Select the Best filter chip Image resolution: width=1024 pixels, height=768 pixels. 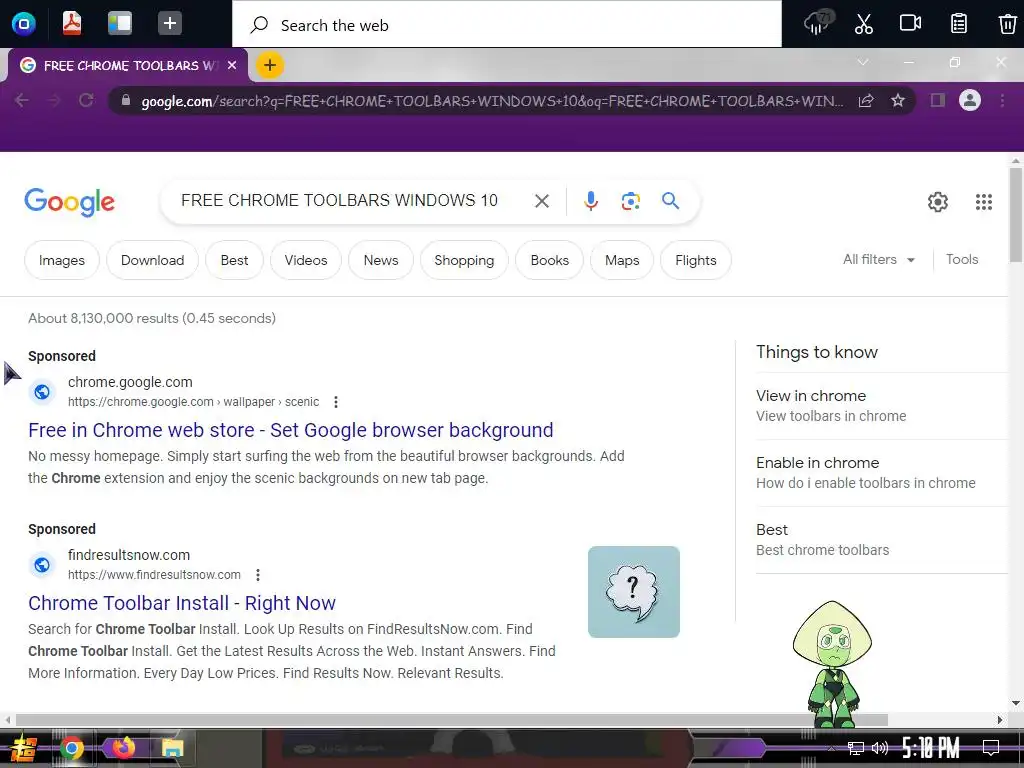point(234,260)
